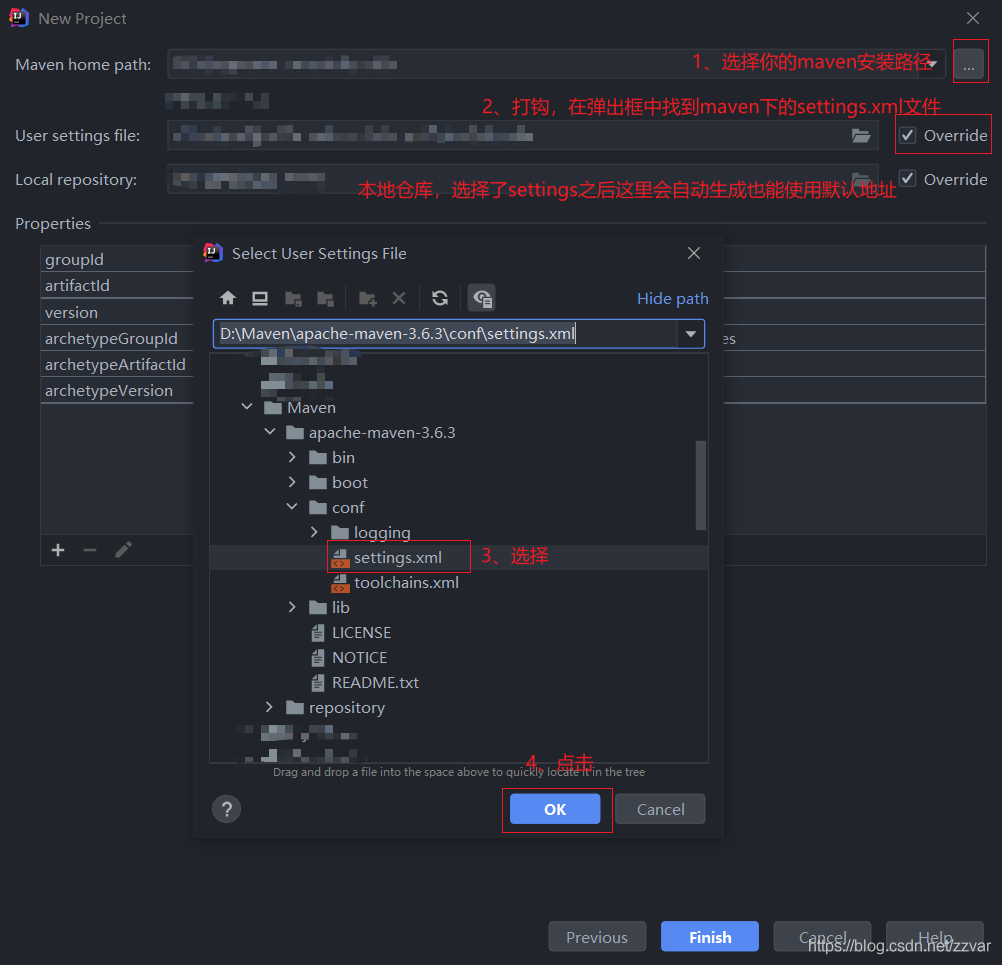Add a new property with plus icon
The height and width of the screenshot is (965, 1002).
click(58, 550)
